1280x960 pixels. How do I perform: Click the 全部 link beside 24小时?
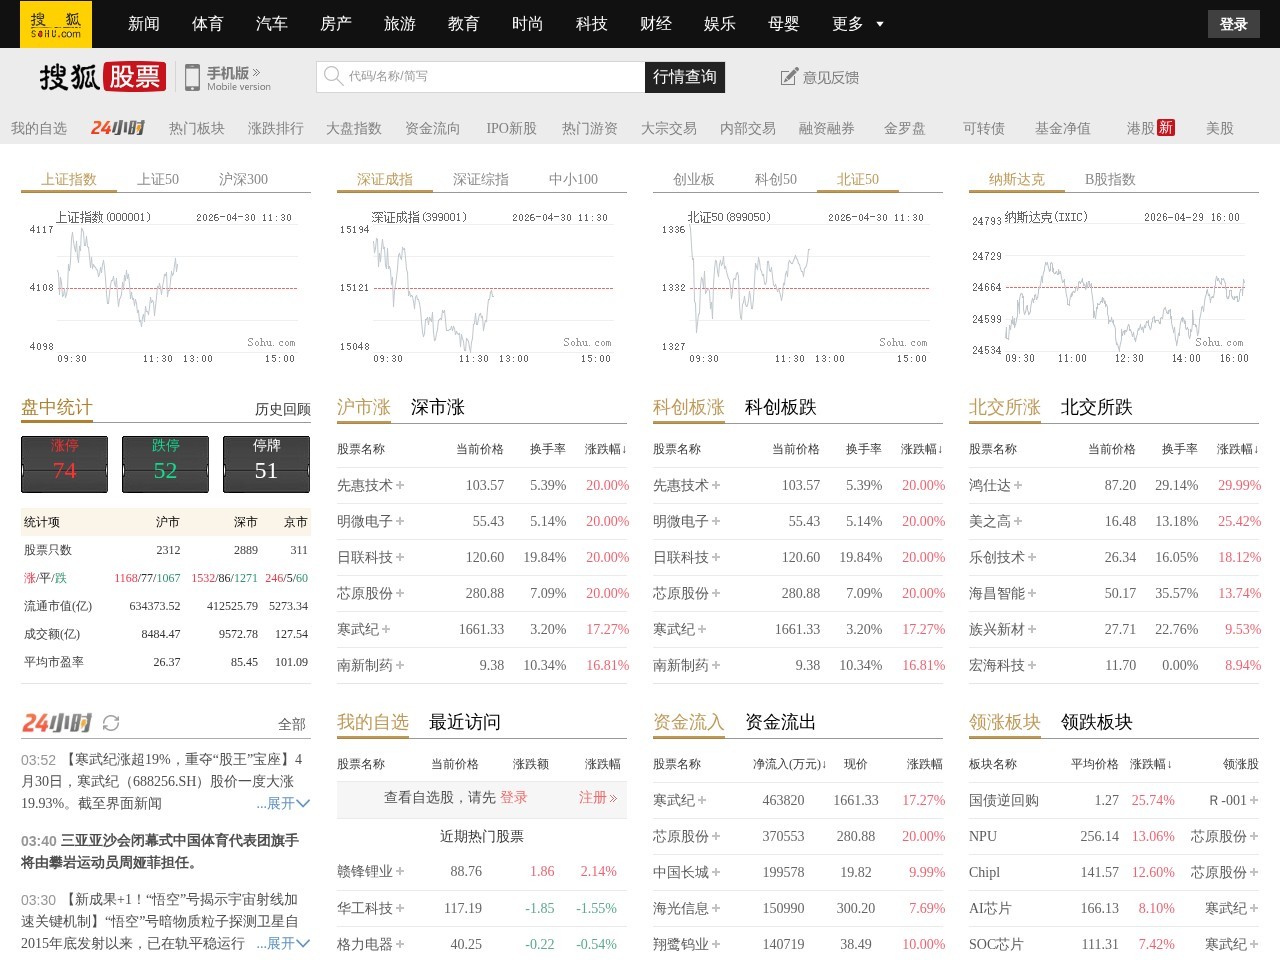(x=292, y=724)
